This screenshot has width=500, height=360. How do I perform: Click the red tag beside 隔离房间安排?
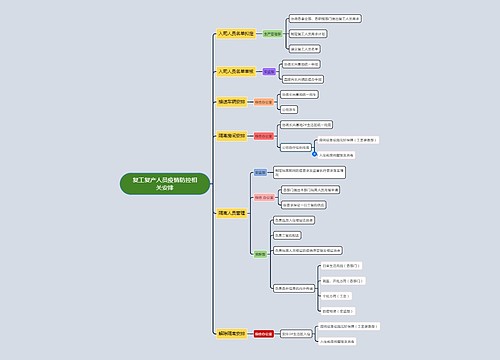tap(264, 136)
